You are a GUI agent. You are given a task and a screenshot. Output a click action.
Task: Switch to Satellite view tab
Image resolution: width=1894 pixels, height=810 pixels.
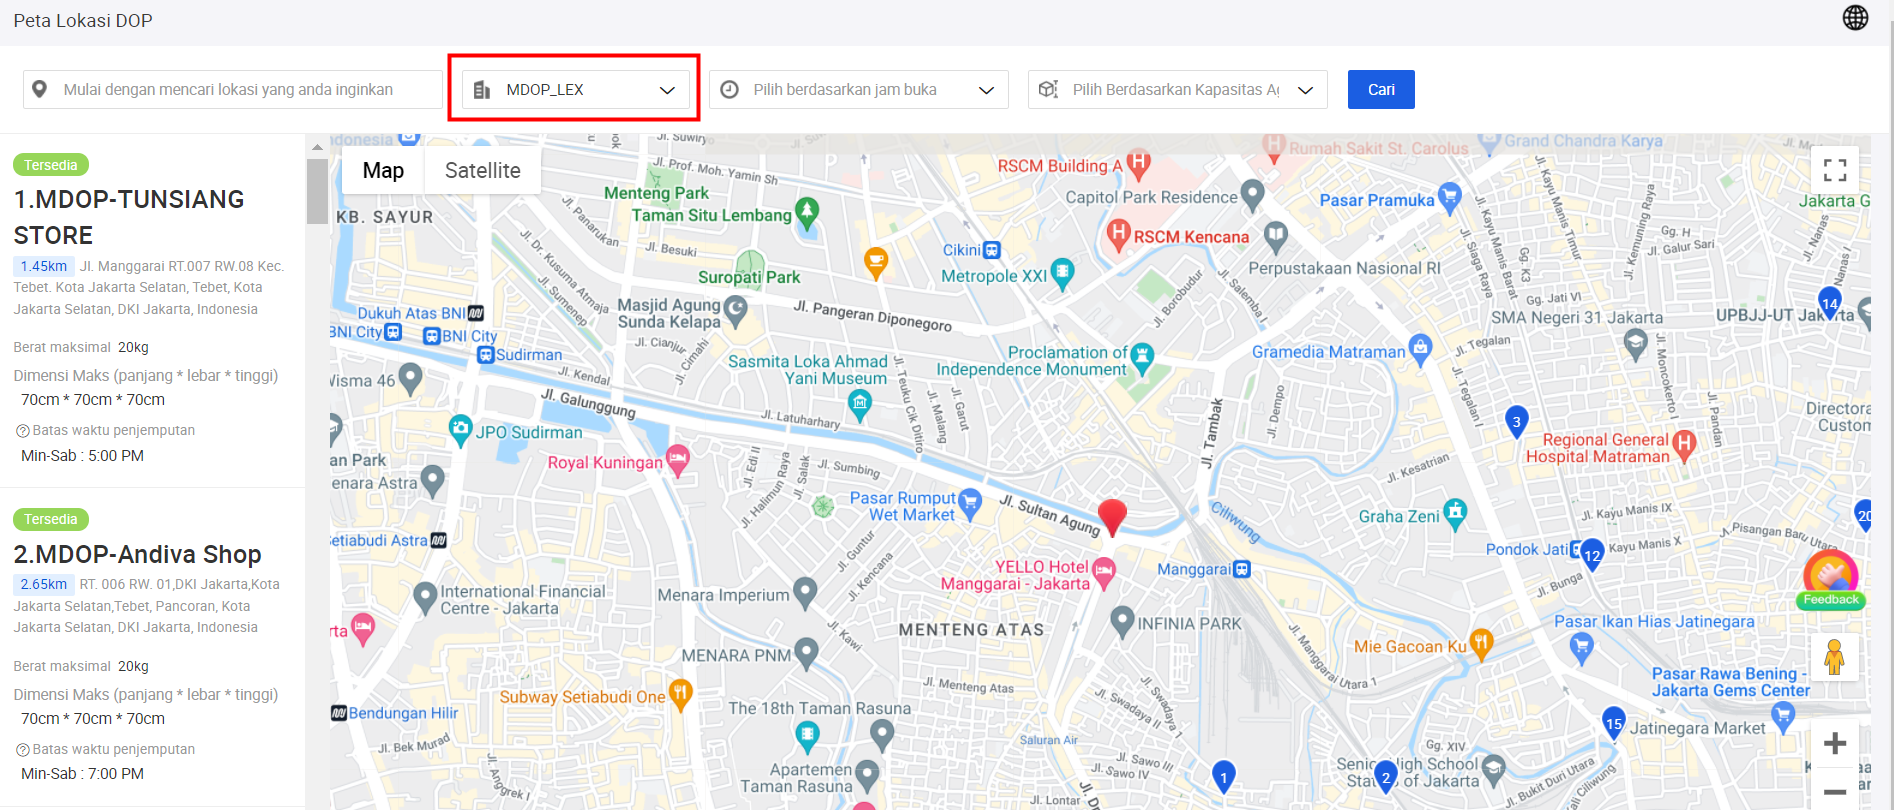[x=483, y=170]
